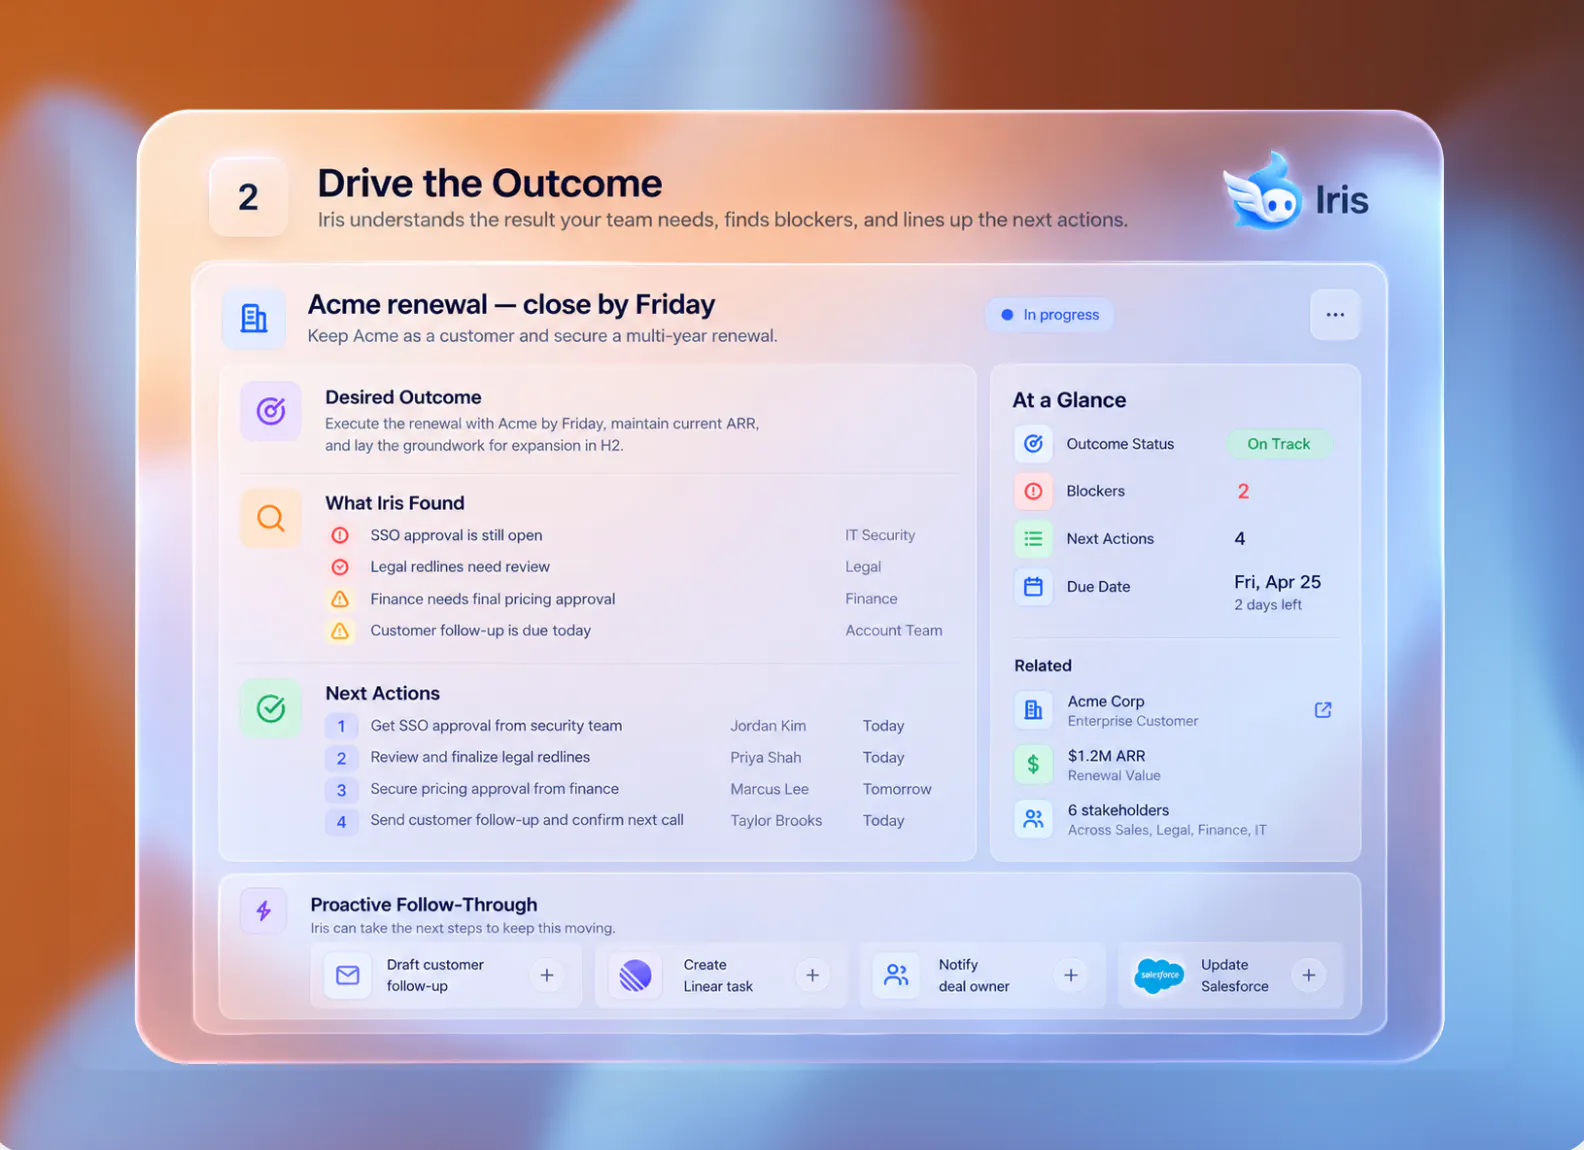The width and height of the screenshot is (1584, 1150).
Task: Add the Create Linear task action
Action: (813, 975)
